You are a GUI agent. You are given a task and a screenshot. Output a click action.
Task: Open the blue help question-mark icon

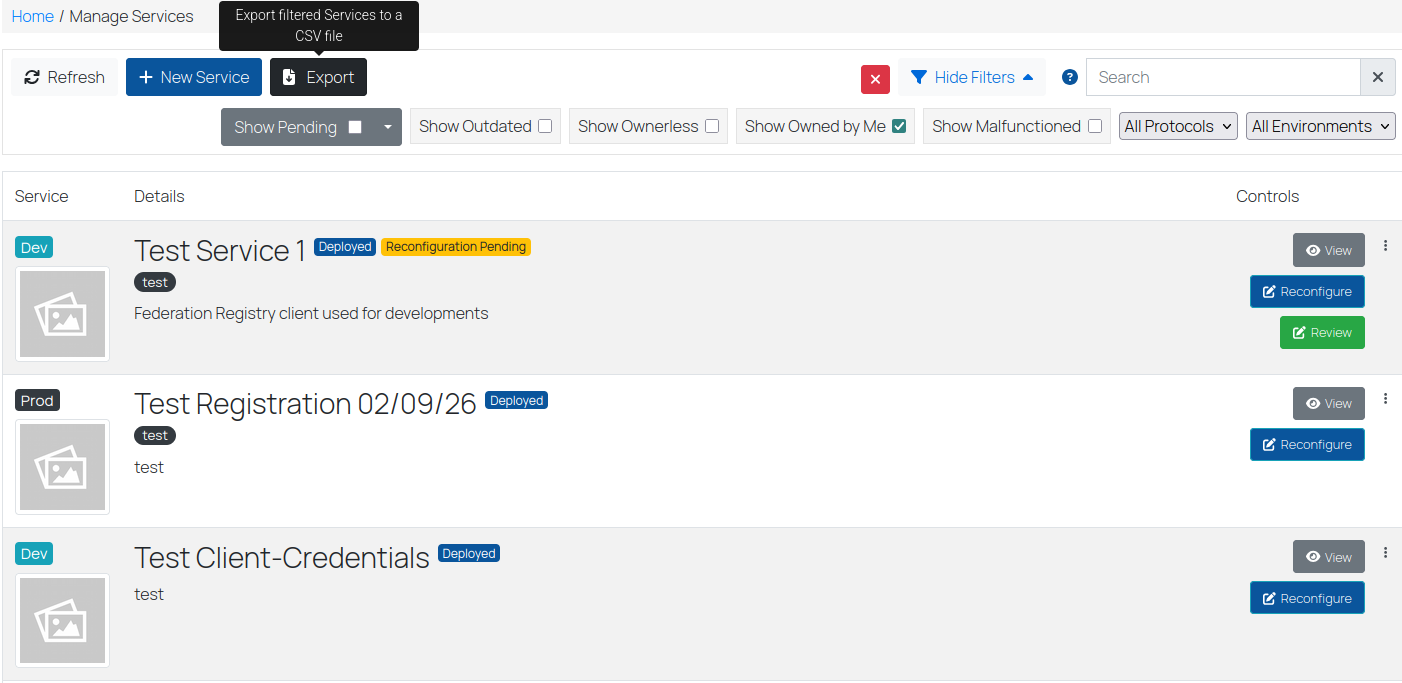point(1070,77)
